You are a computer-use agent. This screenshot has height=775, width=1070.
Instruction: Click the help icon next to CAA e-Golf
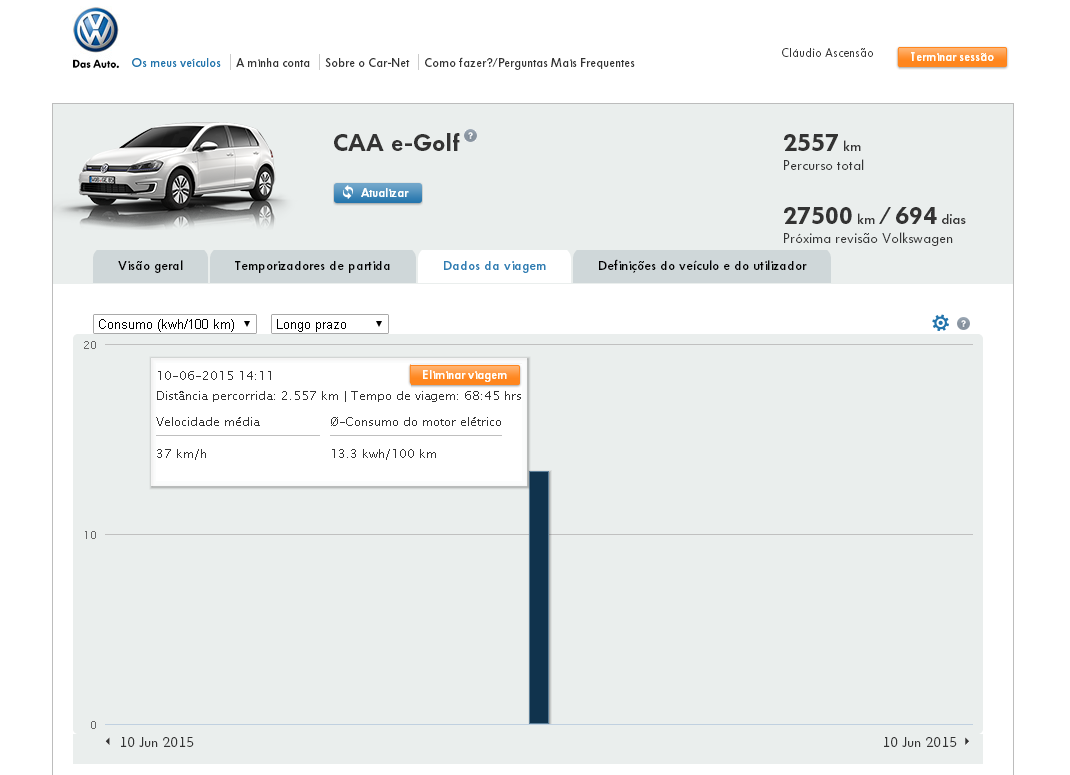point(471,136)
